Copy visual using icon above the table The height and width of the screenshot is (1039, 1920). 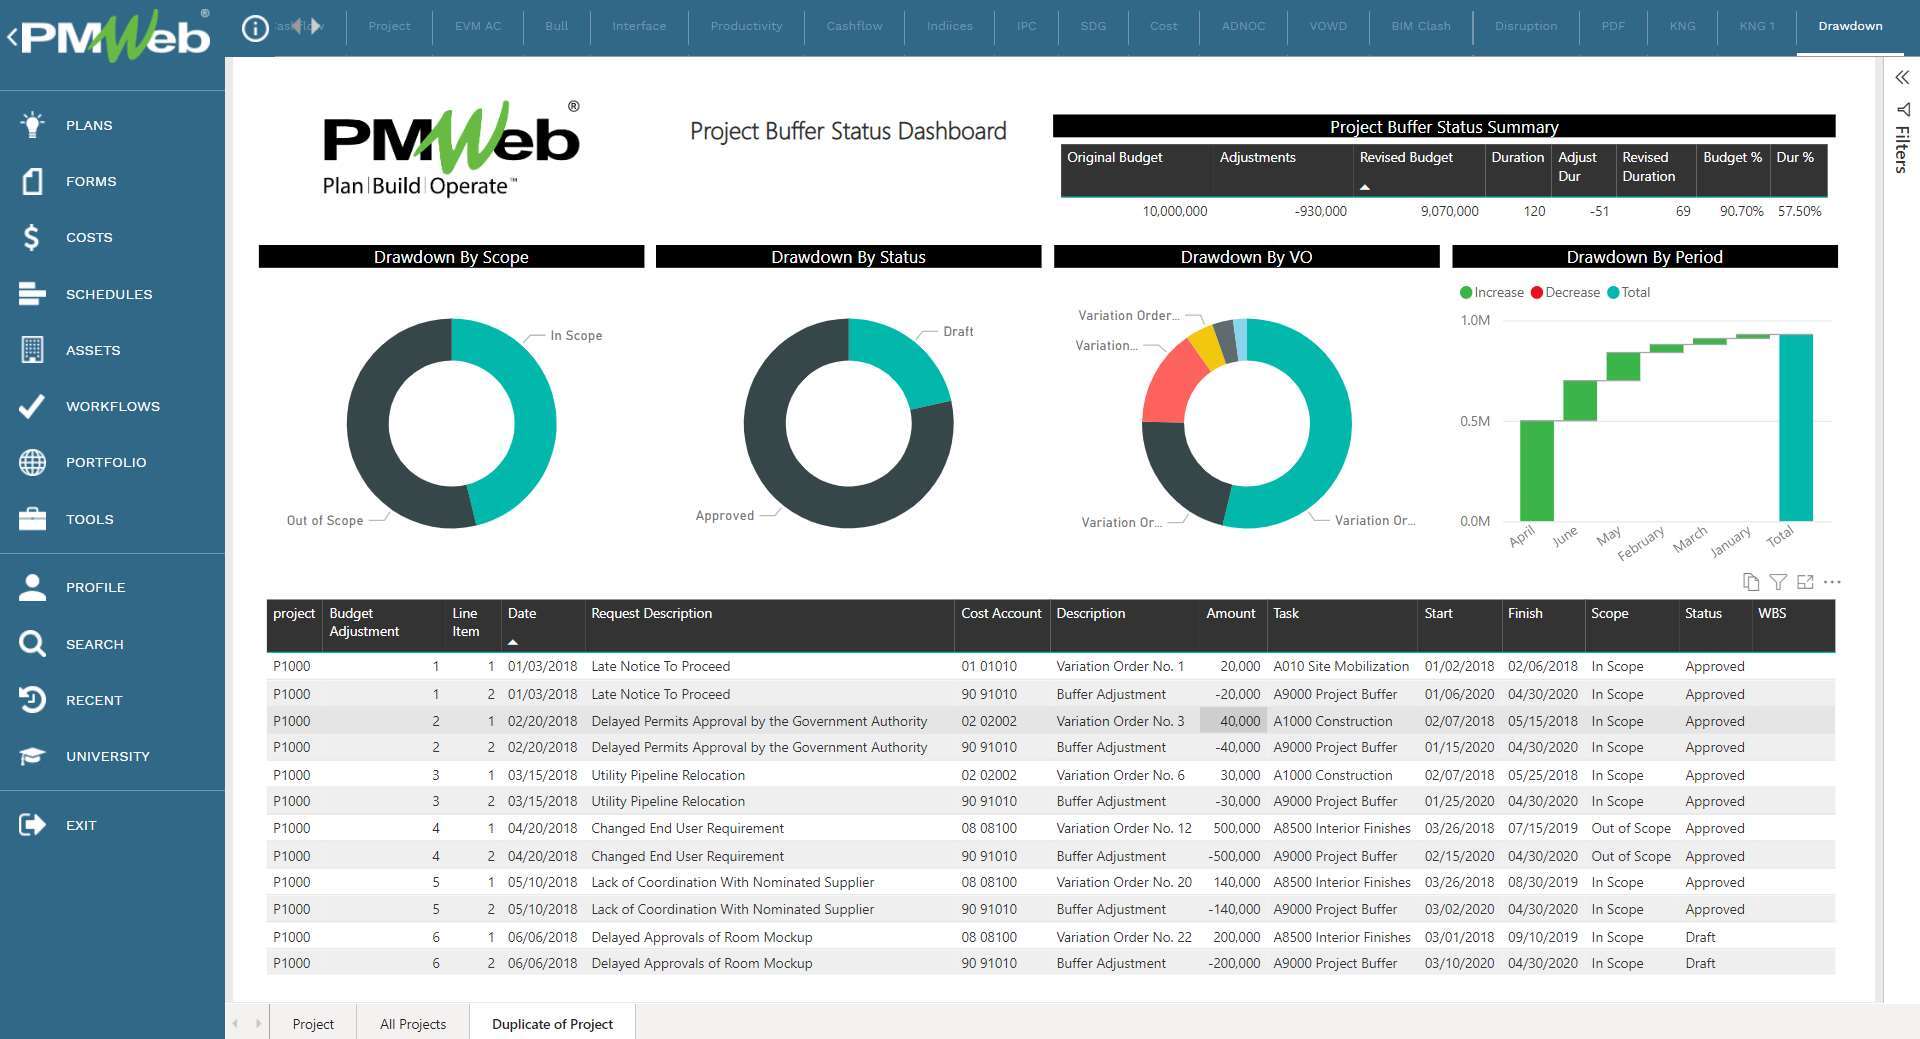coord(1750,582)
